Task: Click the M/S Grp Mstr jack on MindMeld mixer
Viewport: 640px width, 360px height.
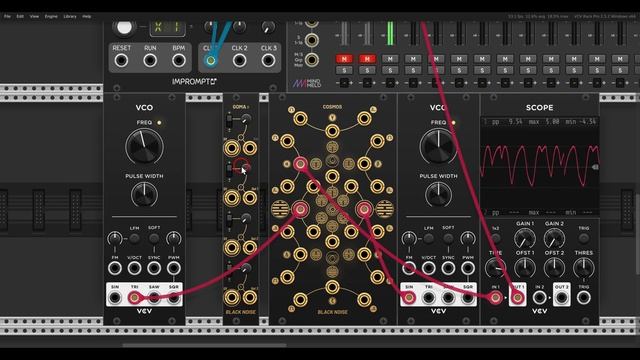Action: pyautogui.click(x=311, y=60)
